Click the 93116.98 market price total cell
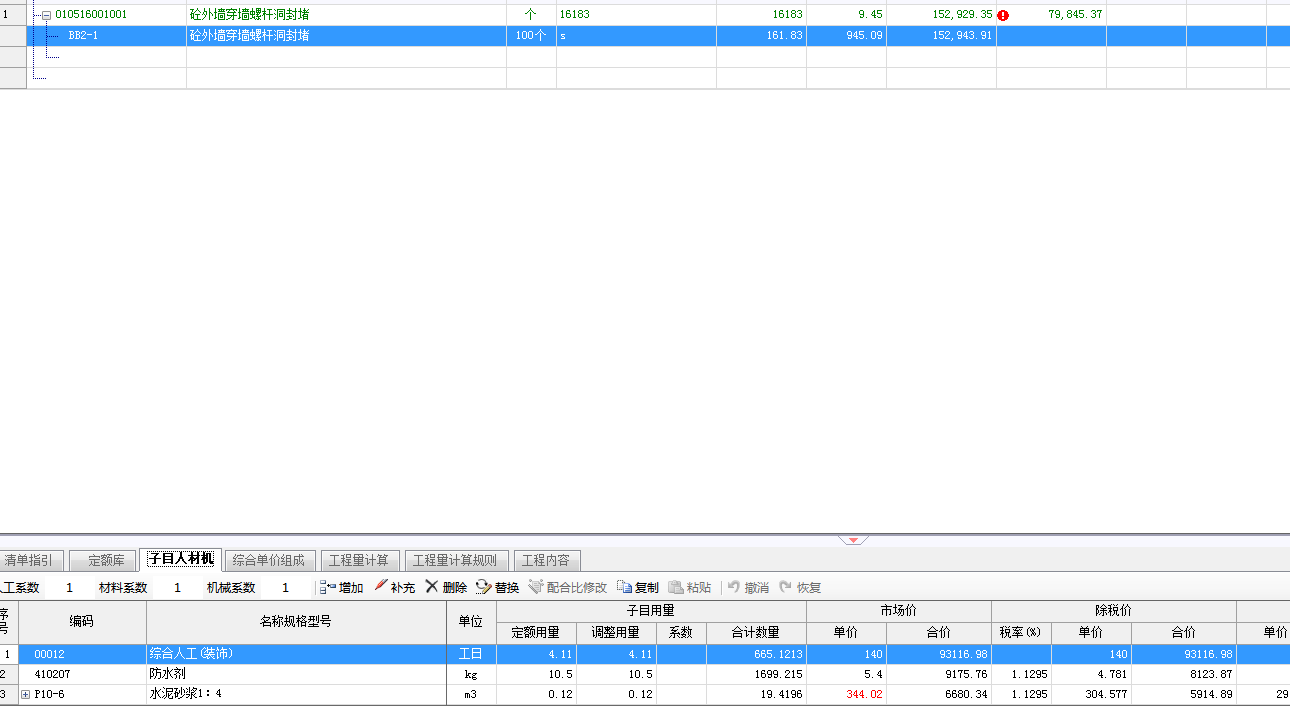The height and width of the screenshot is (724, 1290). point(939,654)
